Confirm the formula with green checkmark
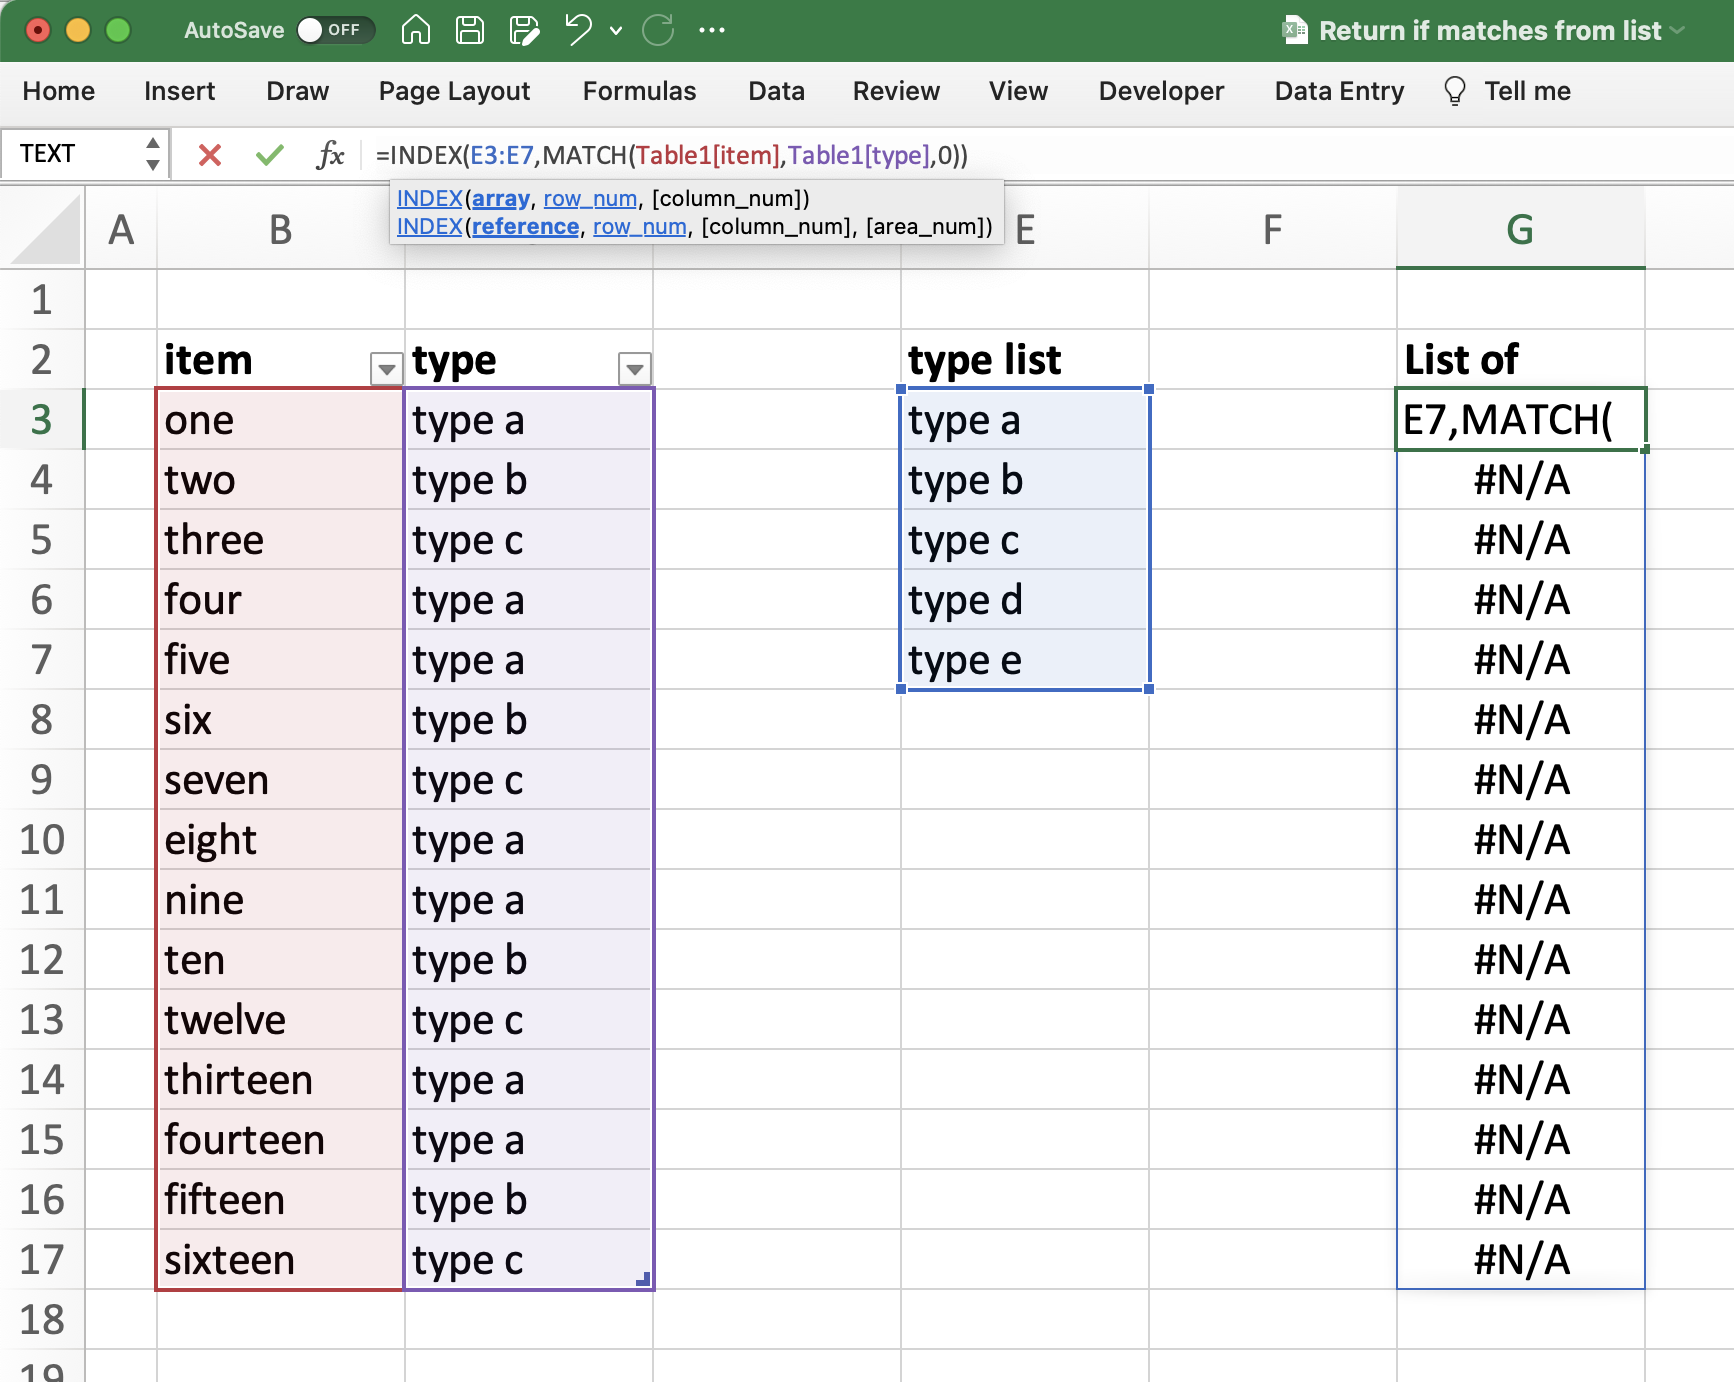Viewport: 1734px width, 1382px height. tap(269, 154)
